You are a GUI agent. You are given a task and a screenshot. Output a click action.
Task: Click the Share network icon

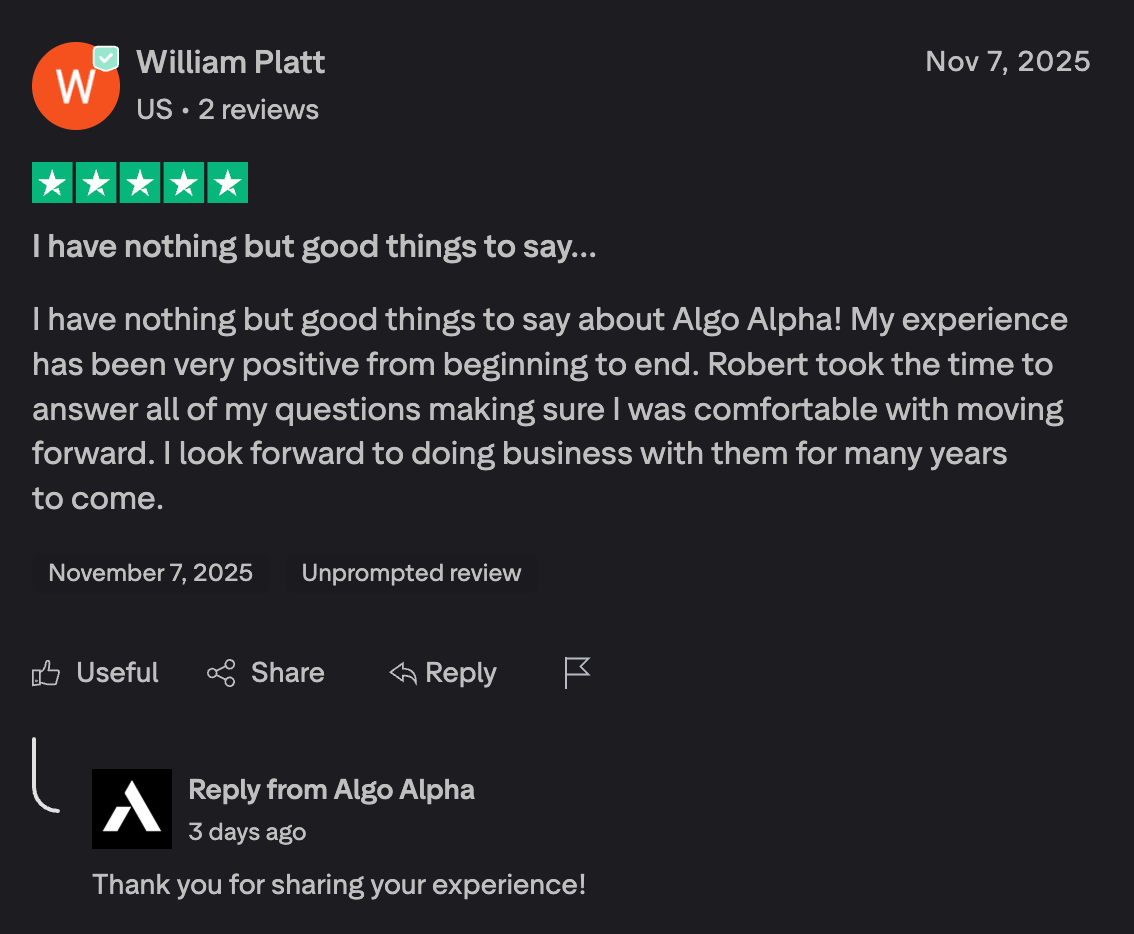(221, 673)
